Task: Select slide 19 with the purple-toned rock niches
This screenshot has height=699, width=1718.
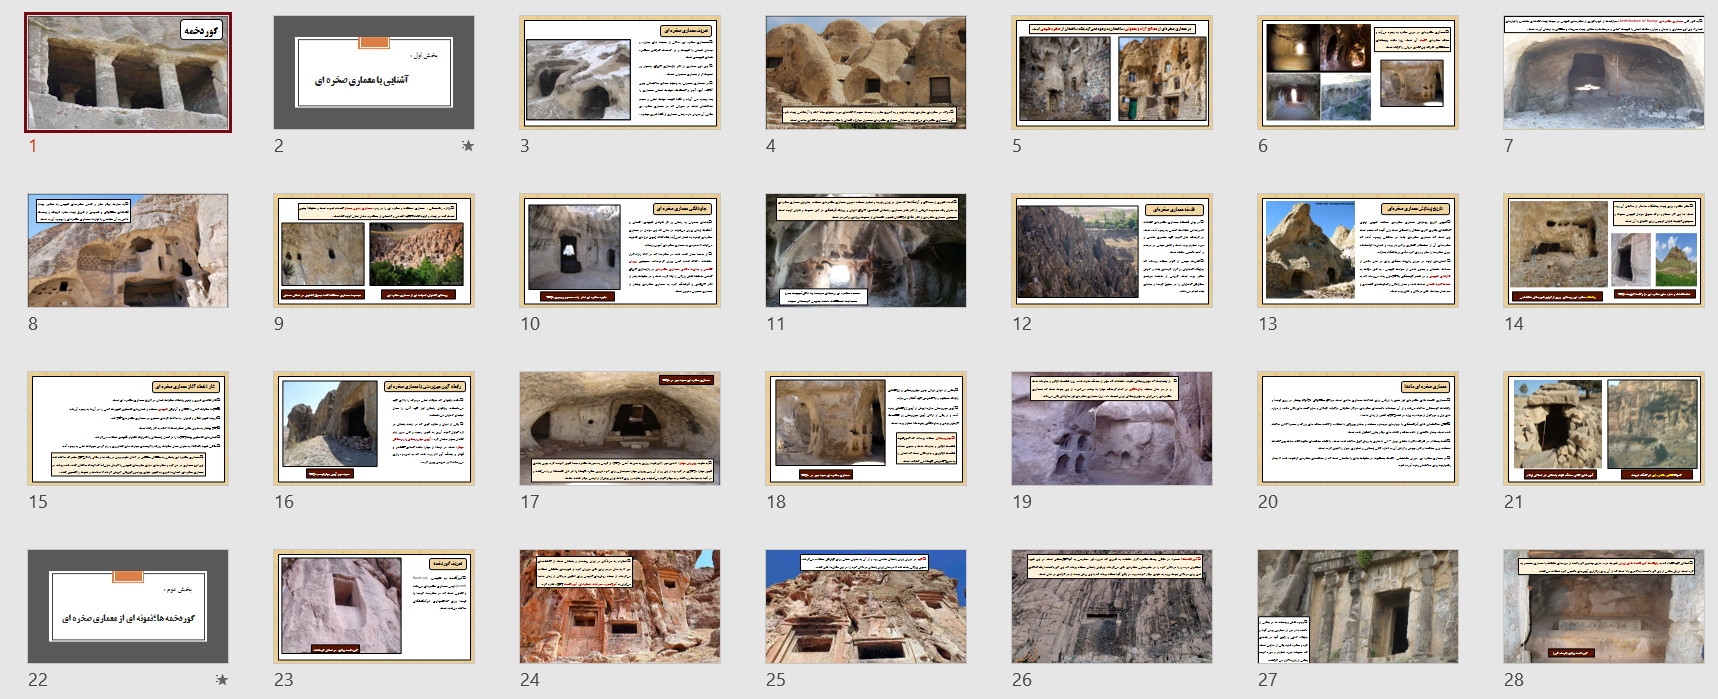Action: click(x=1112, y=428)
